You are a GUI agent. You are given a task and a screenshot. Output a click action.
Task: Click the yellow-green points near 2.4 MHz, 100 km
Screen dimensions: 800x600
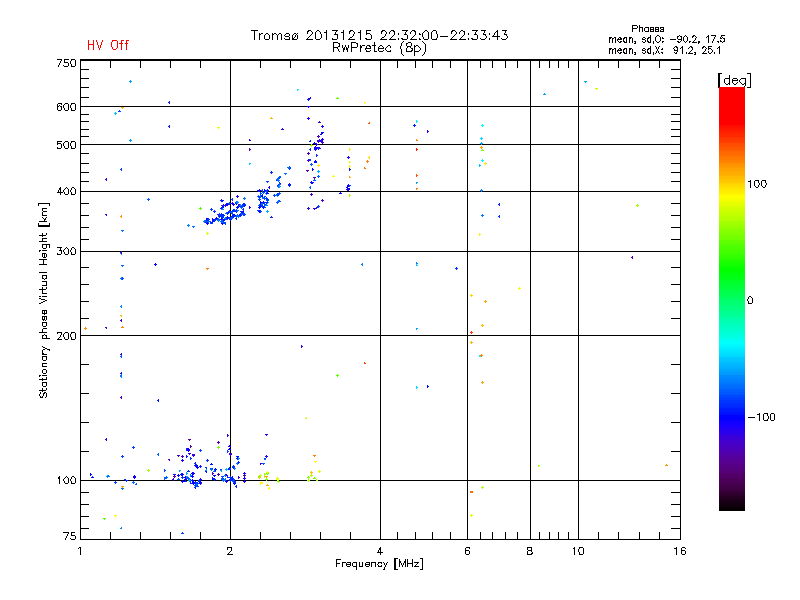point(267,479)
